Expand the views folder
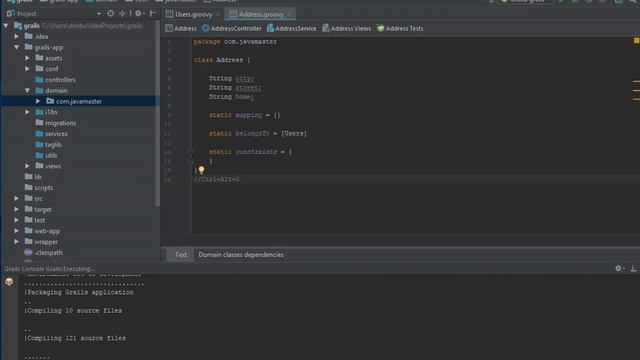Image resolution: width=640 pixels, height=360 pixels. pos(27,166)
